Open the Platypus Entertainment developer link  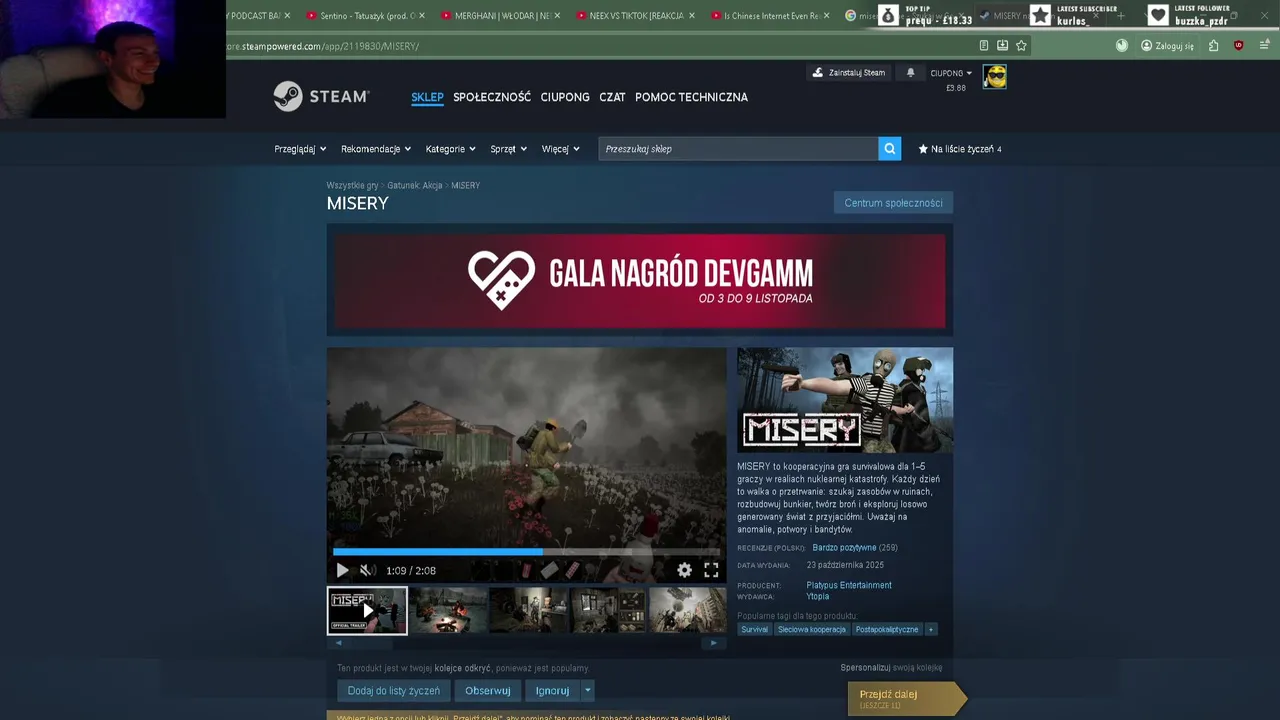click(x=849, y=585)
